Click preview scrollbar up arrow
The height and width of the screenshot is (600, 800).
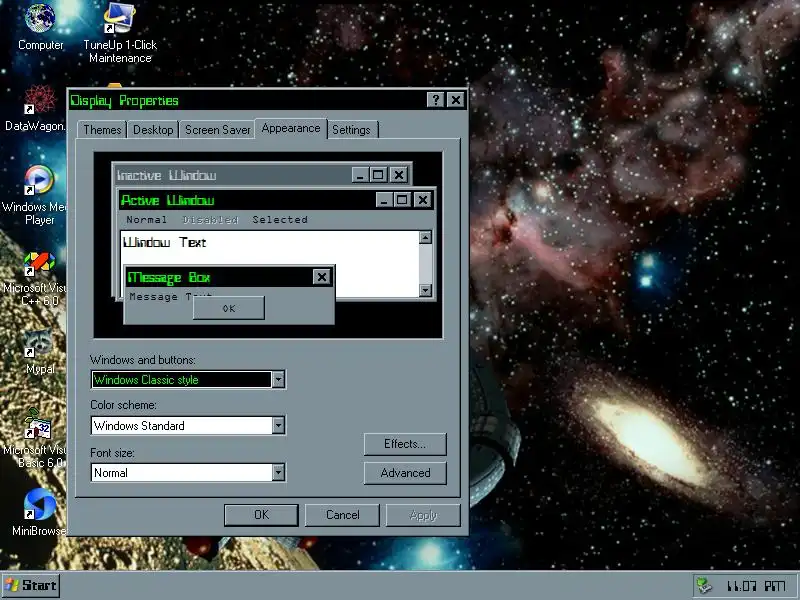point(426,237)
